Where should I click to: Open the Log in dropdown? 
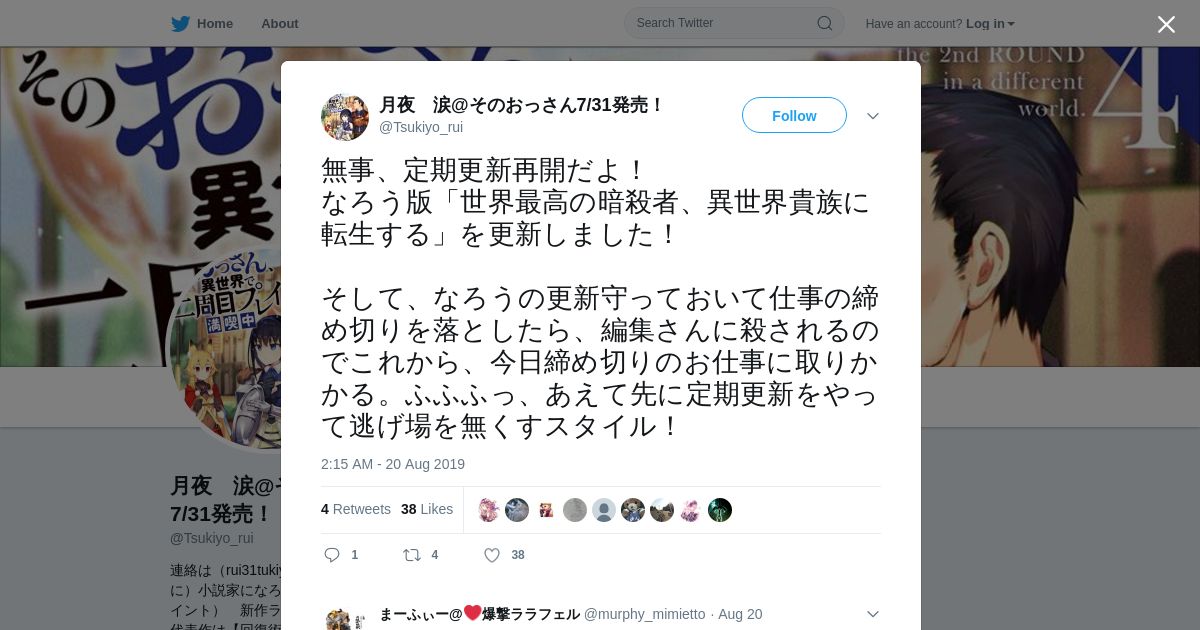click(990, 23)
